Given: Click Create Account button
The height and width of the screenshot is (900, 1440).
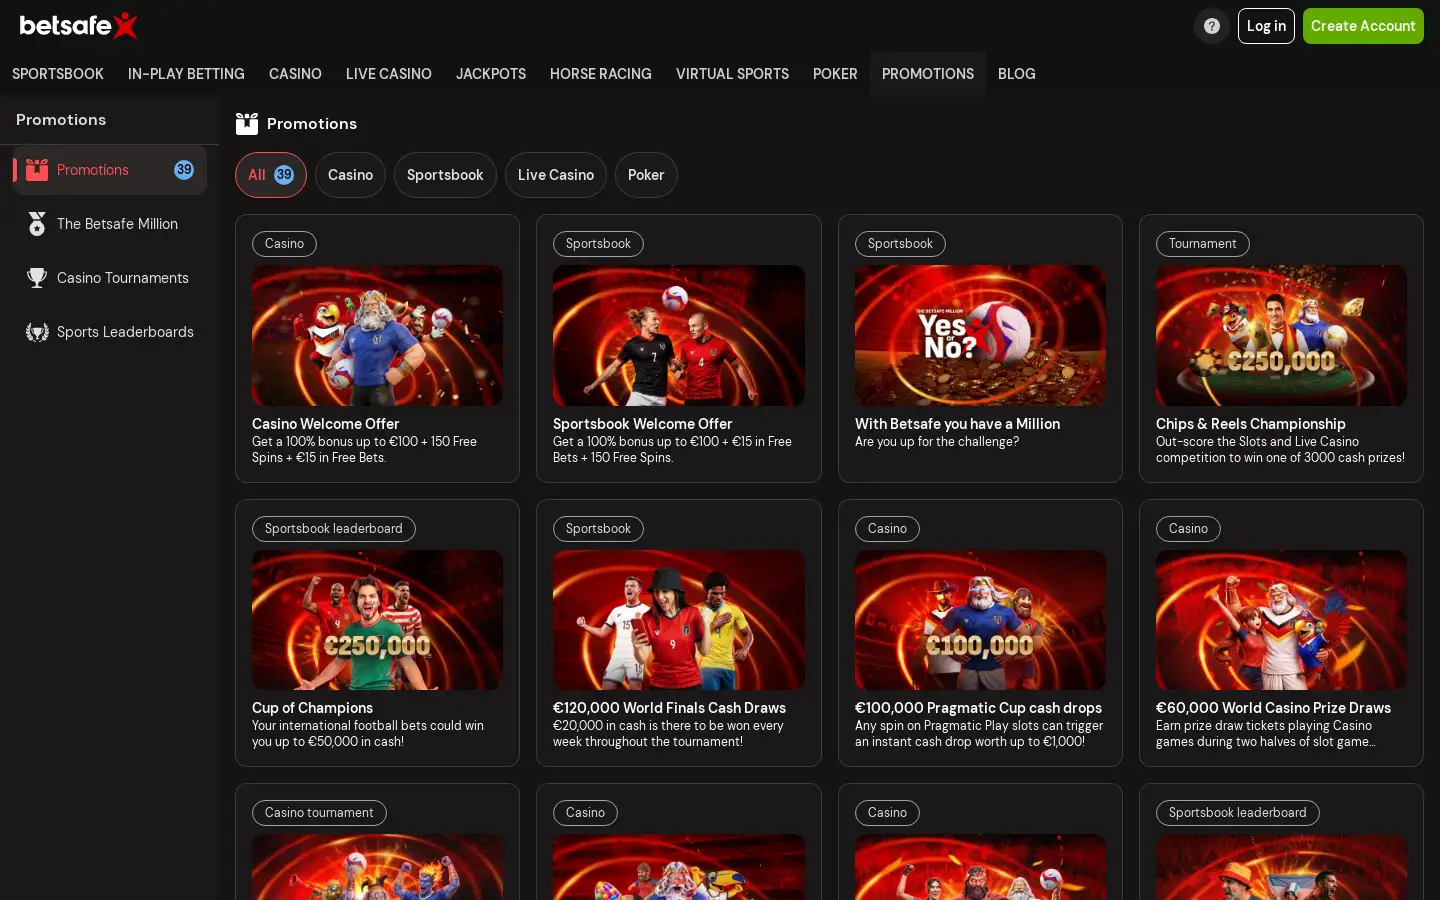Looking at the screenshot, I should [x=1363, y=26].
